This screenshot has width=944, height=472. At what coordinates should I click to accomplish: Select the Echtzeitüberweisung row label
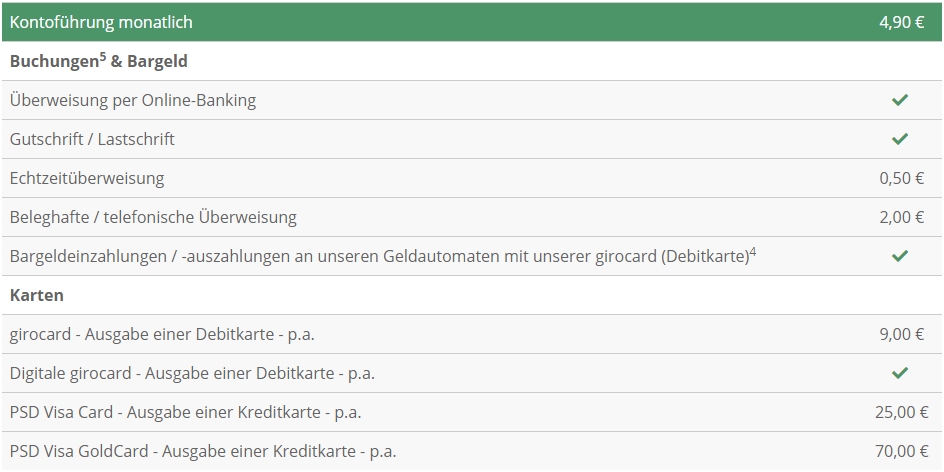87,178
